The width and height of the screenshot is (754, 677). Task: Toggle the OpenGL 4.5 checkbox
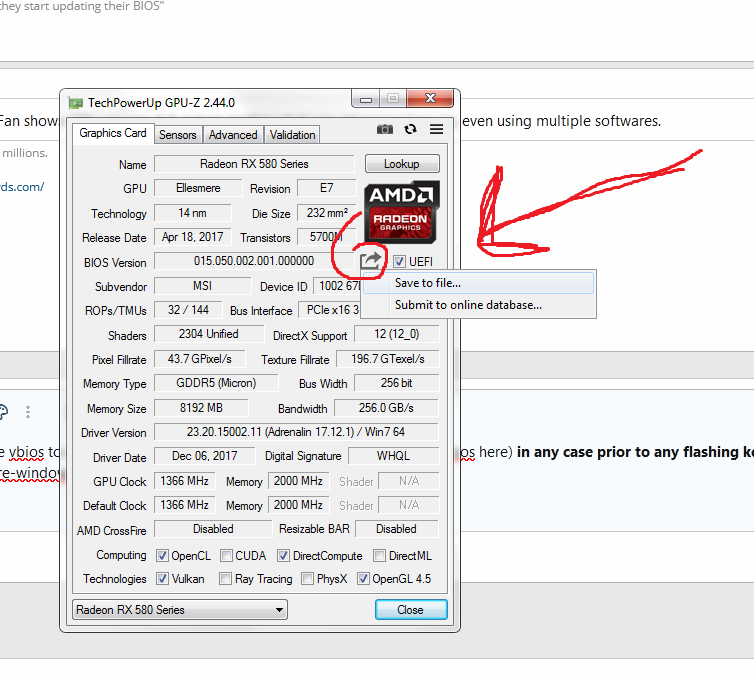point(363,578)
